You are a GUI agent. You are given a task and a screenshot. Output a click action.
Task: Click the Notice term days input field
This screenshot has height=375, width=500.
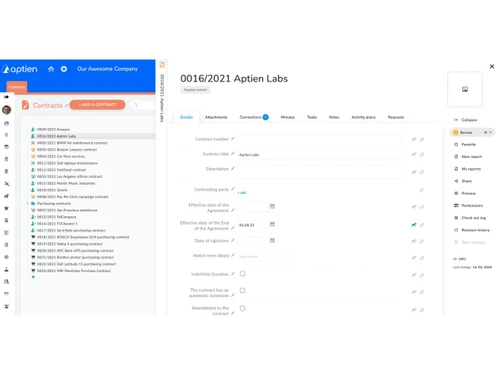(265, 256)
